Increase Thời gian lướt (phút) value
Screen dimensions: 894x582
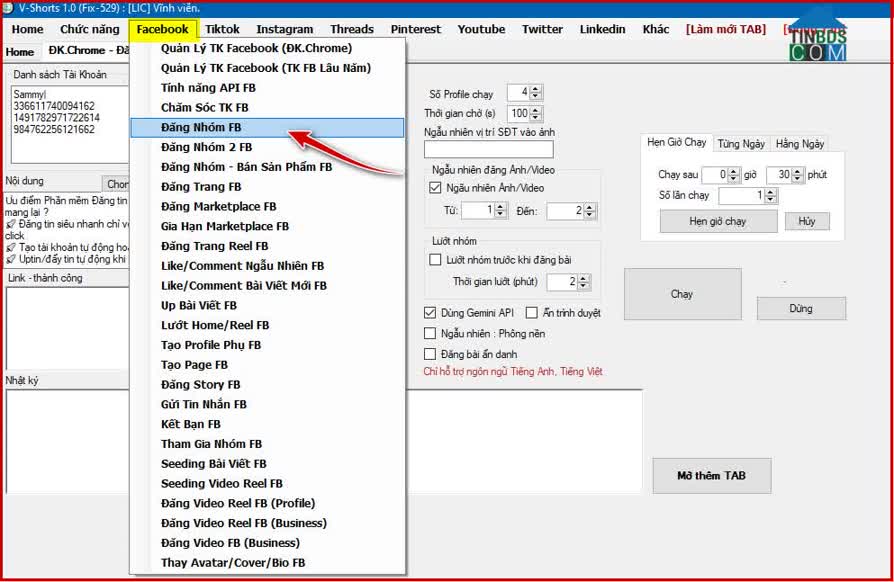pos(583,278)
